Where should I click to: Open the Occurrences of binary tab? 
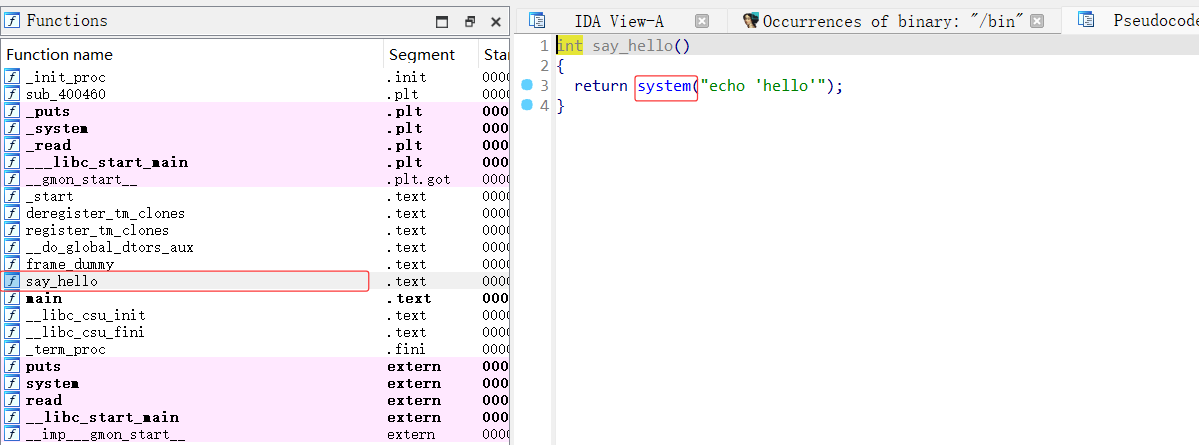[893, 20]
